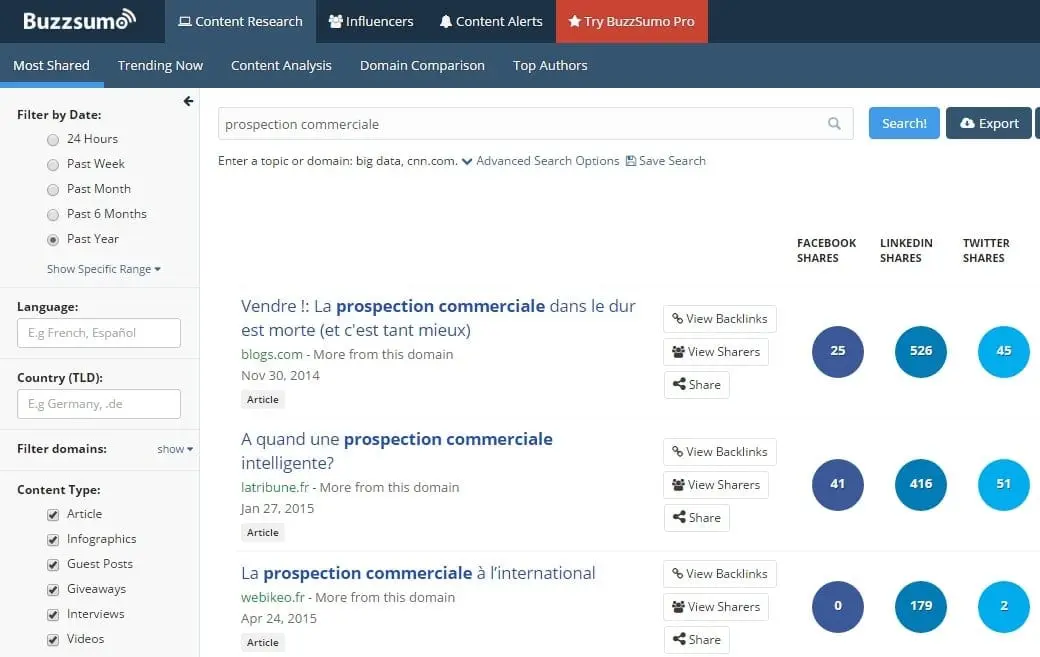Share the blogs.com article
The width and height of the screenshot is (1040, 657).
tap(696, 385)
